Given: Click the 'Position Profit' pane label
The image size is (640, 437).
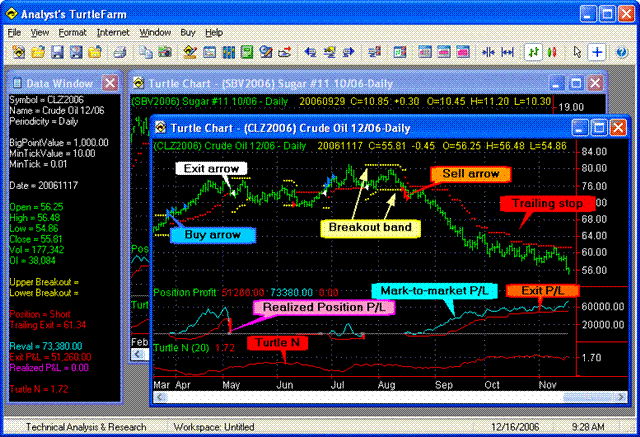Looking at the screenshot, I should (x=184, y=293).
